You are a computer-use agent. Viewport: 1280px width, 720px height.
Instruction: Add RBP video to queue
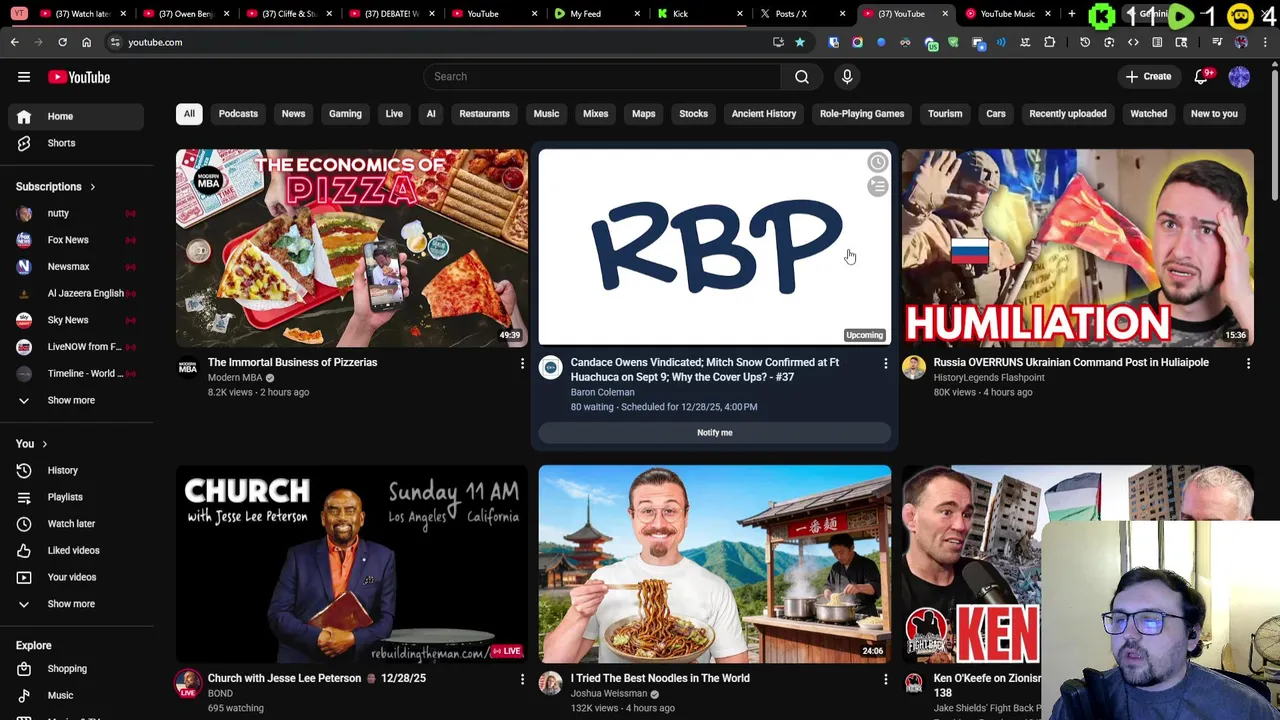877,187
